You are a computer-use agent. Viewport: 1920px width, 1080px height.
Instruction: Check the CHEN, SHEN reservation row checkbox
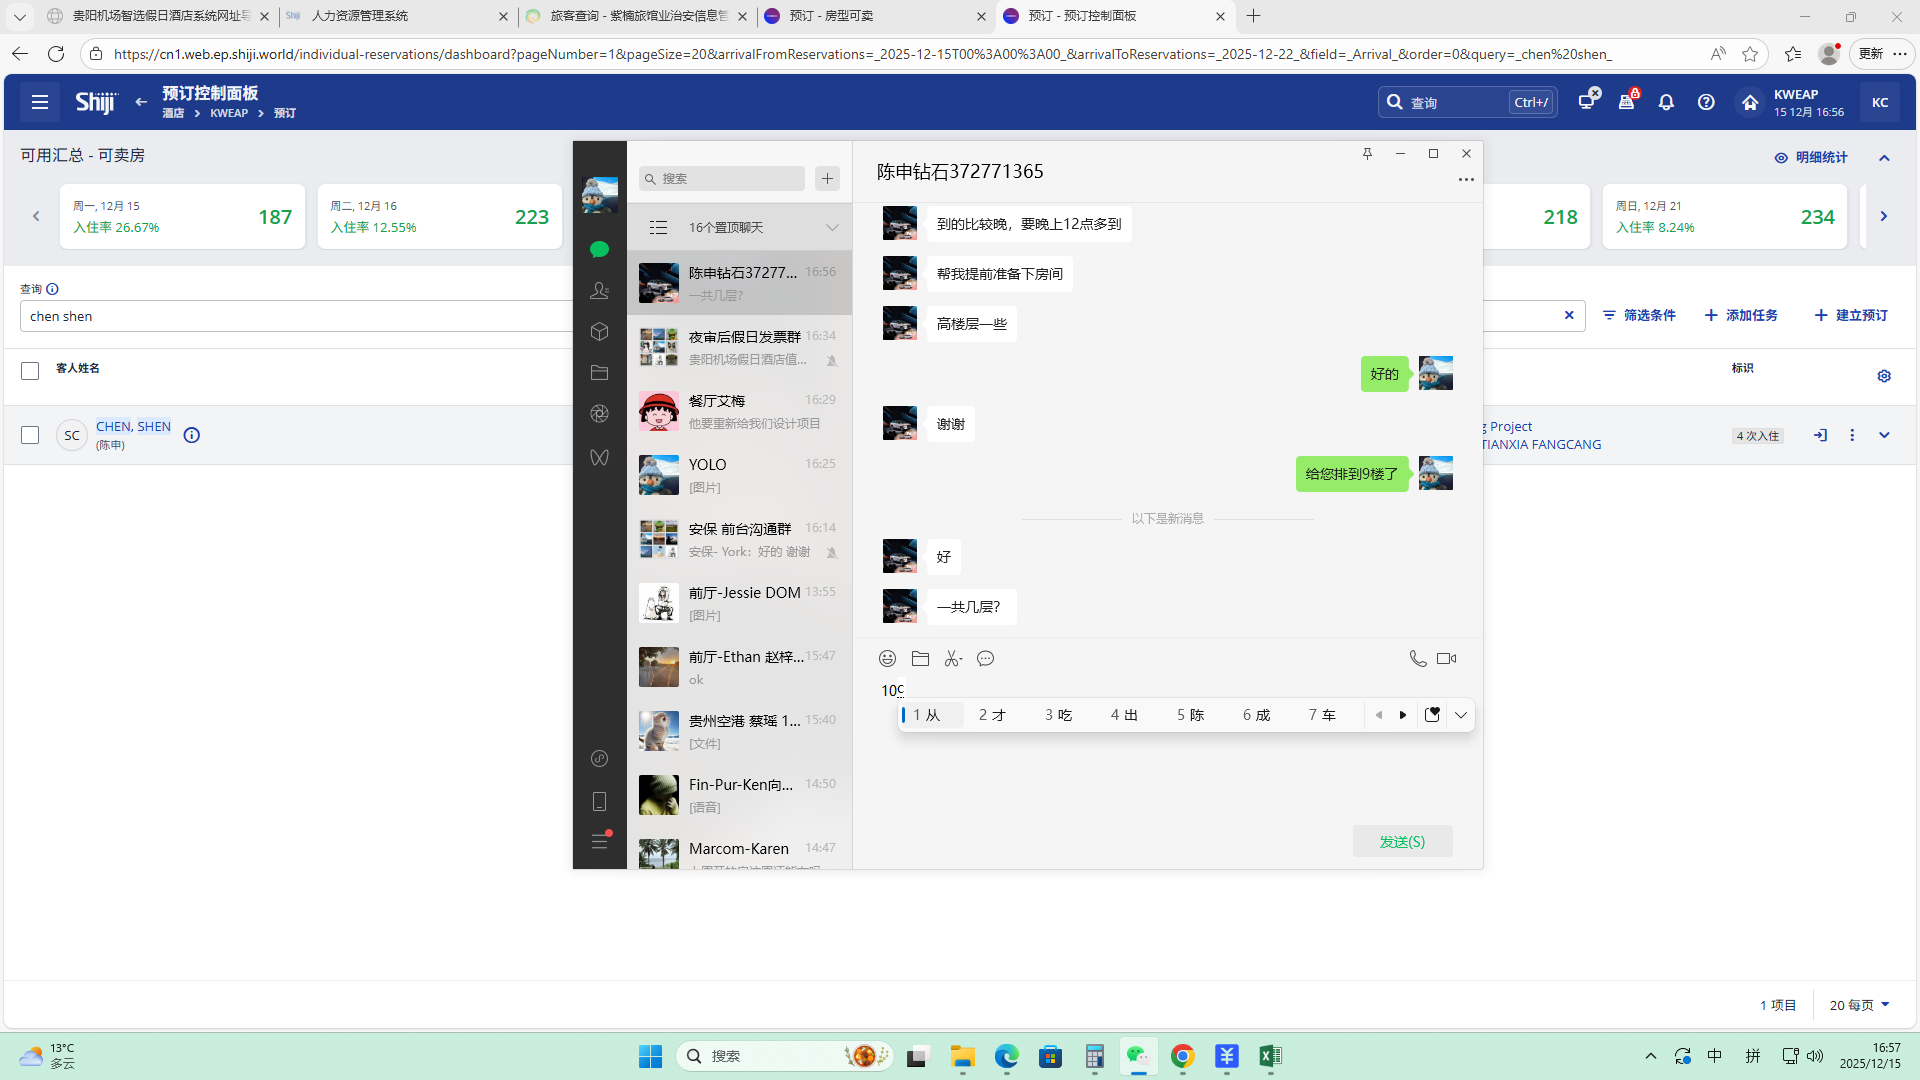(30, 435)
